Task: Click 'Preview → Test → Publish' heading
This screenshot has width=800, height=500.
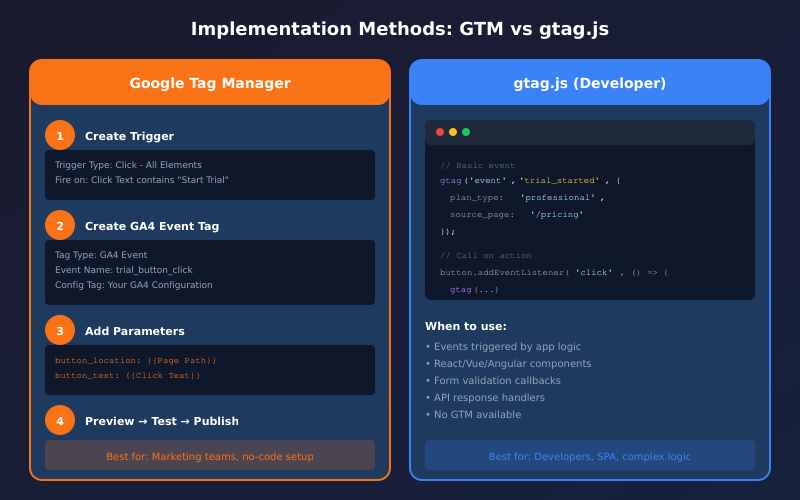Action: point(162,421)
